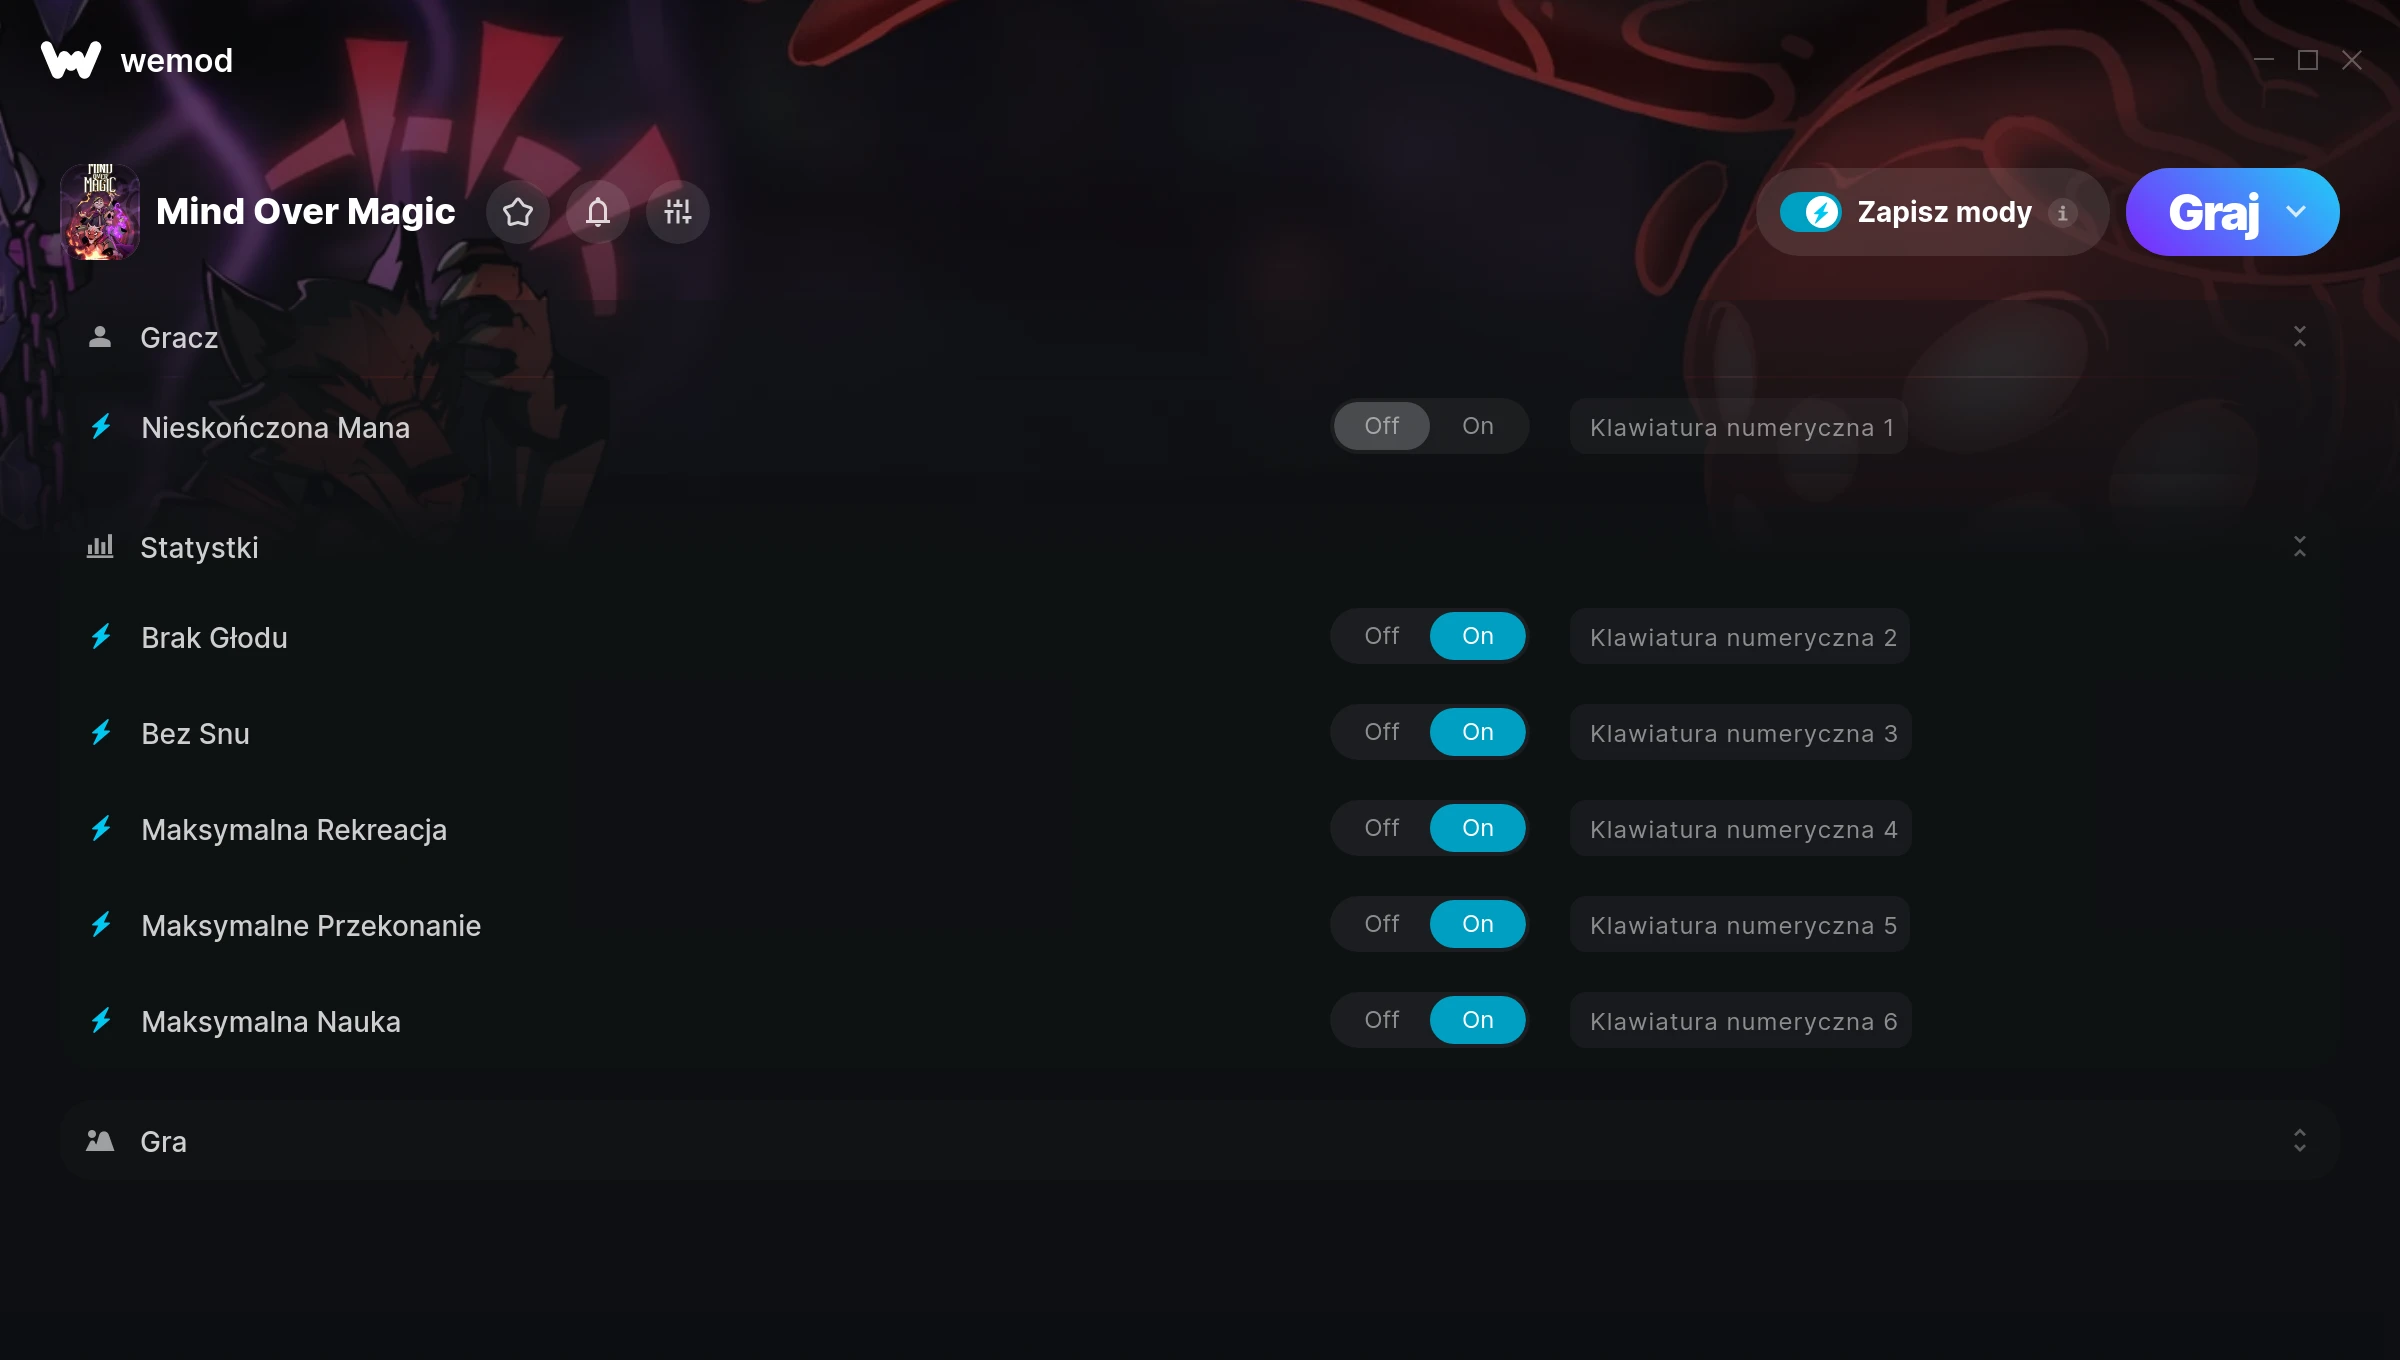Click the Zapisz mody info icon
This screenshot has width=2400, height=1360.
click(x=2062, y=213)
